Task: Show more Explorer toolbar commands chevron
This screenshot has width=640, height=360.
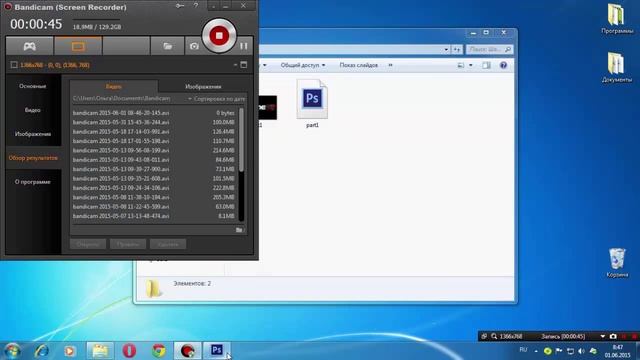Action: [x=390, y=65]
